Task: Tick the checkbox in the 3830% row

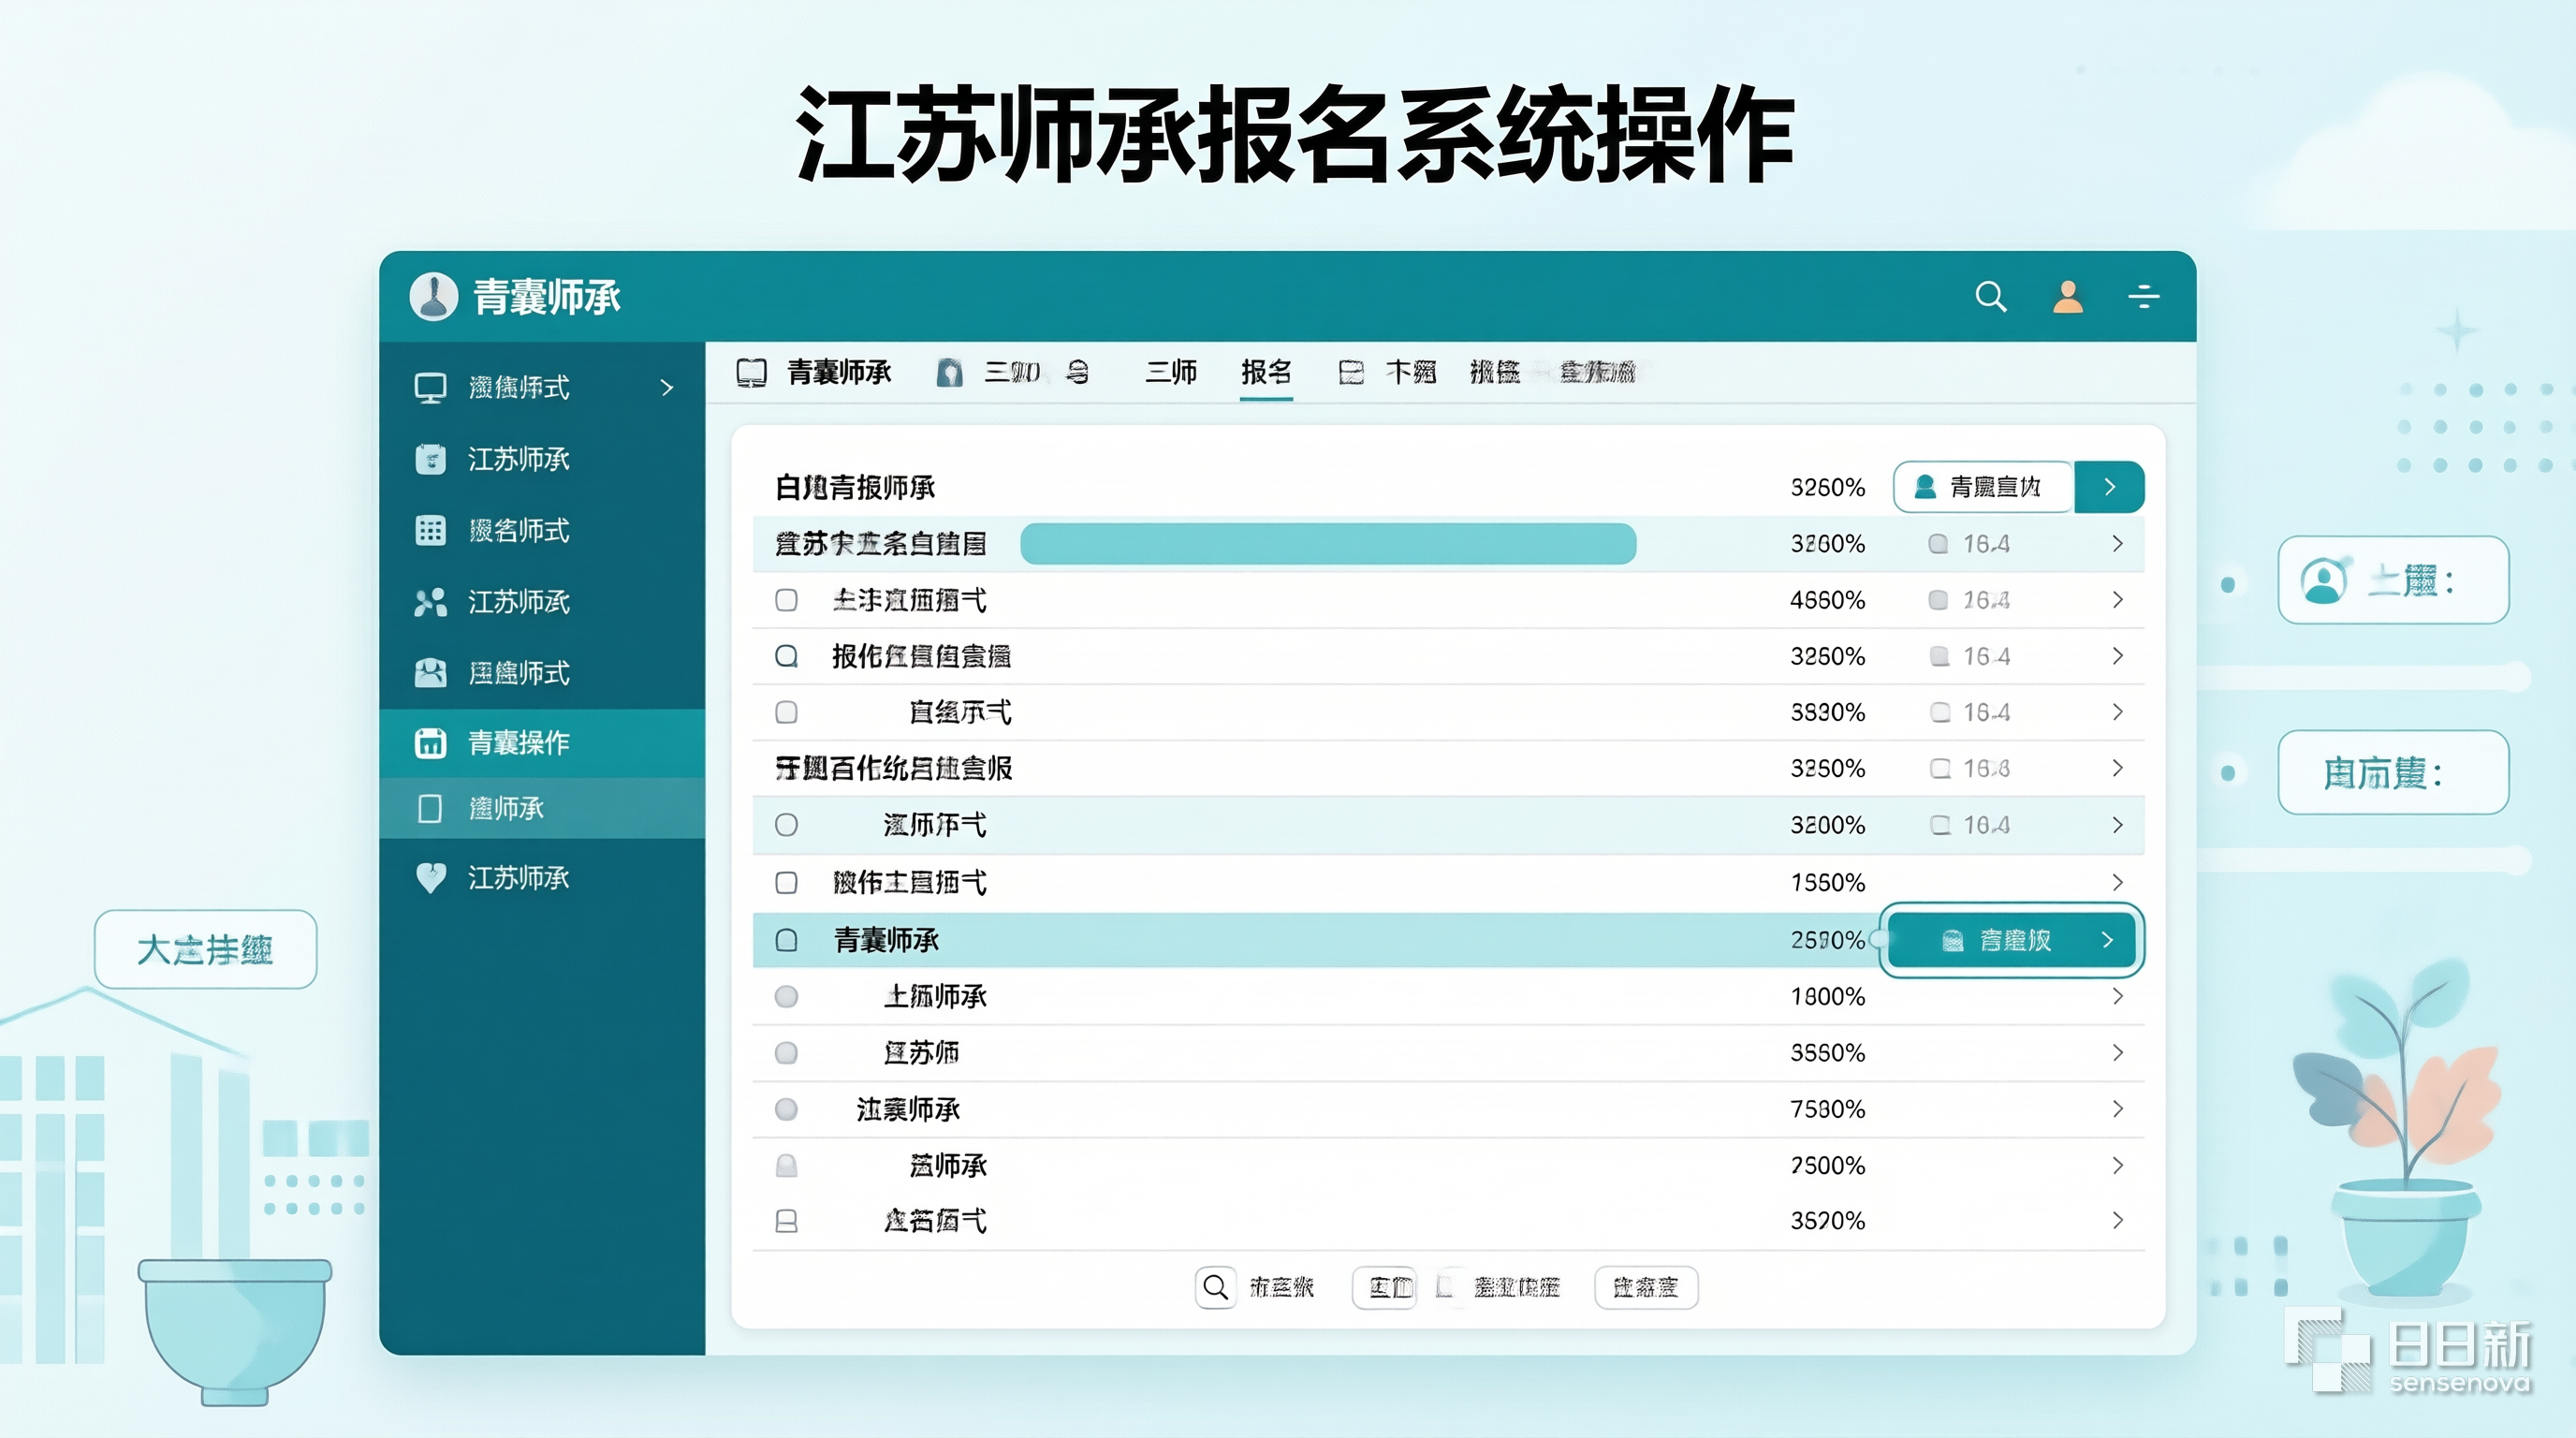Action: click(x=786, y=713)
